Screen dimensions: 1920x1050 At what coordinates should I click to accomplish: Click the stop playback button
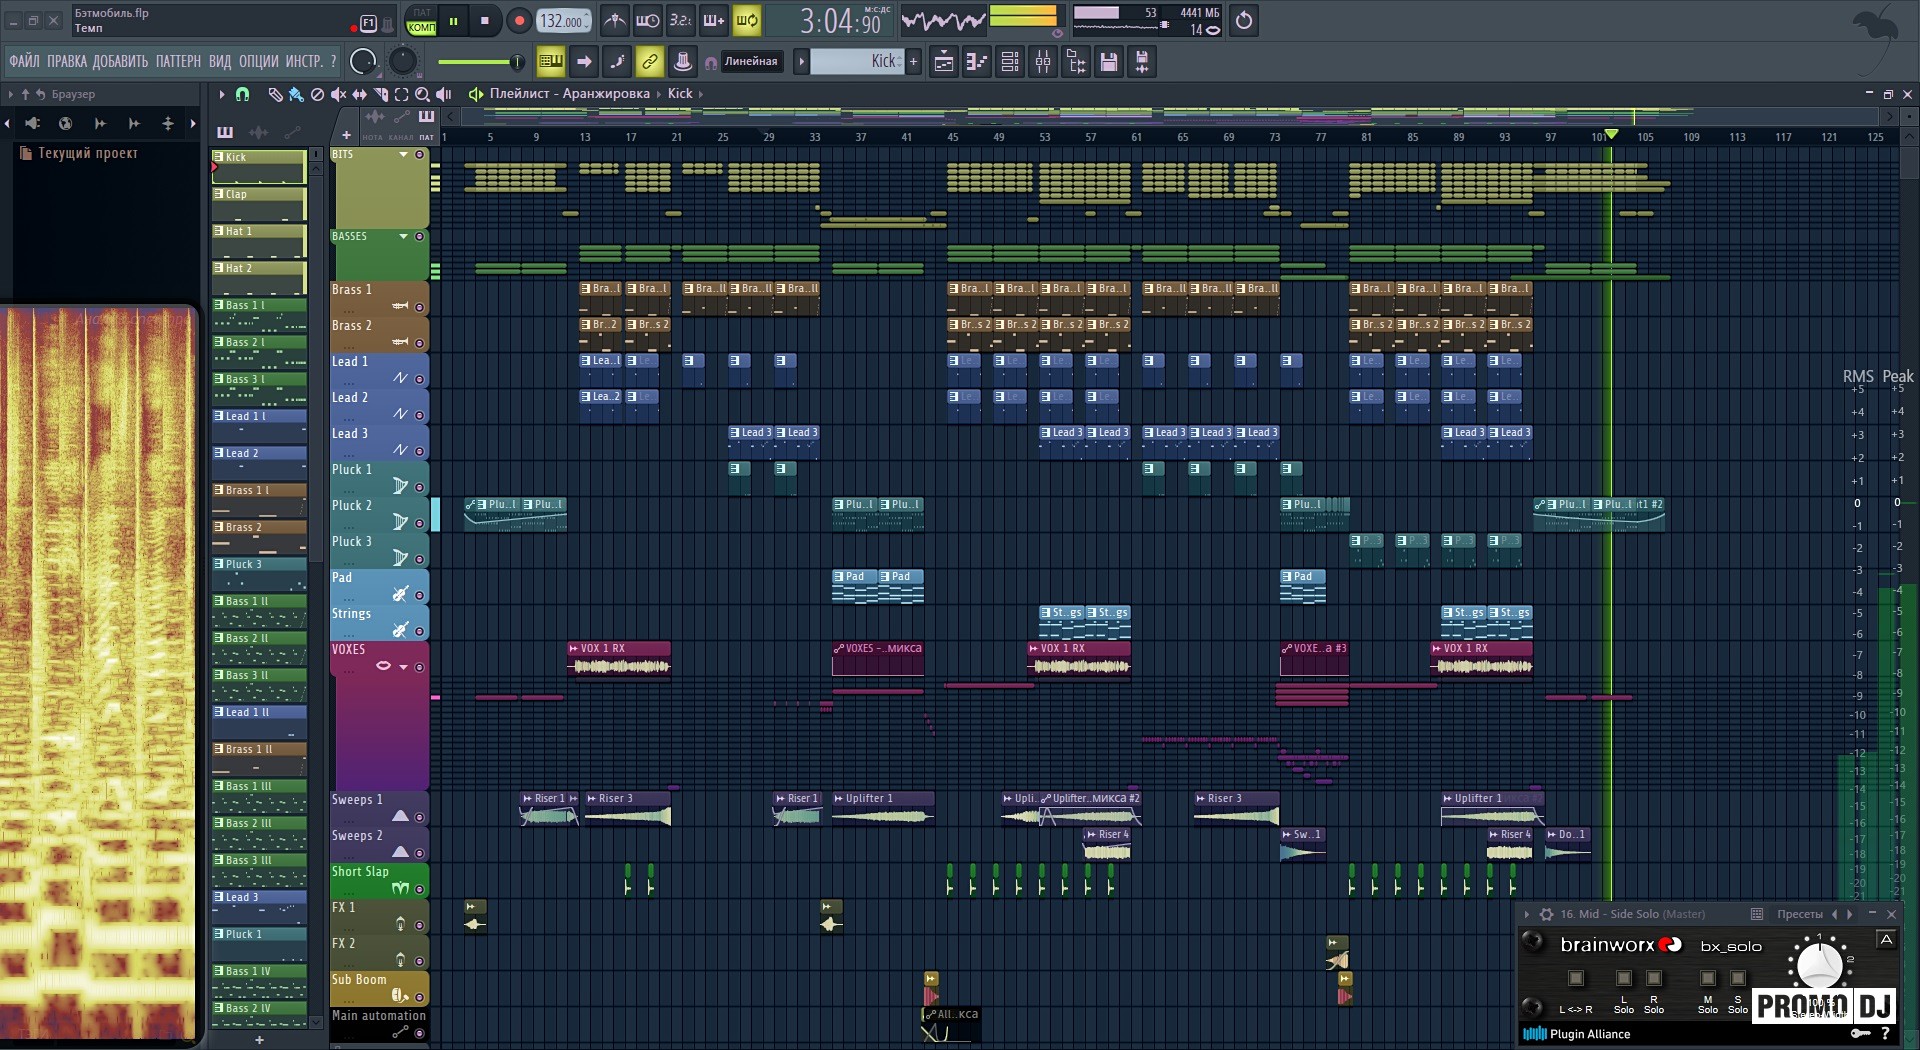[485, 21]
